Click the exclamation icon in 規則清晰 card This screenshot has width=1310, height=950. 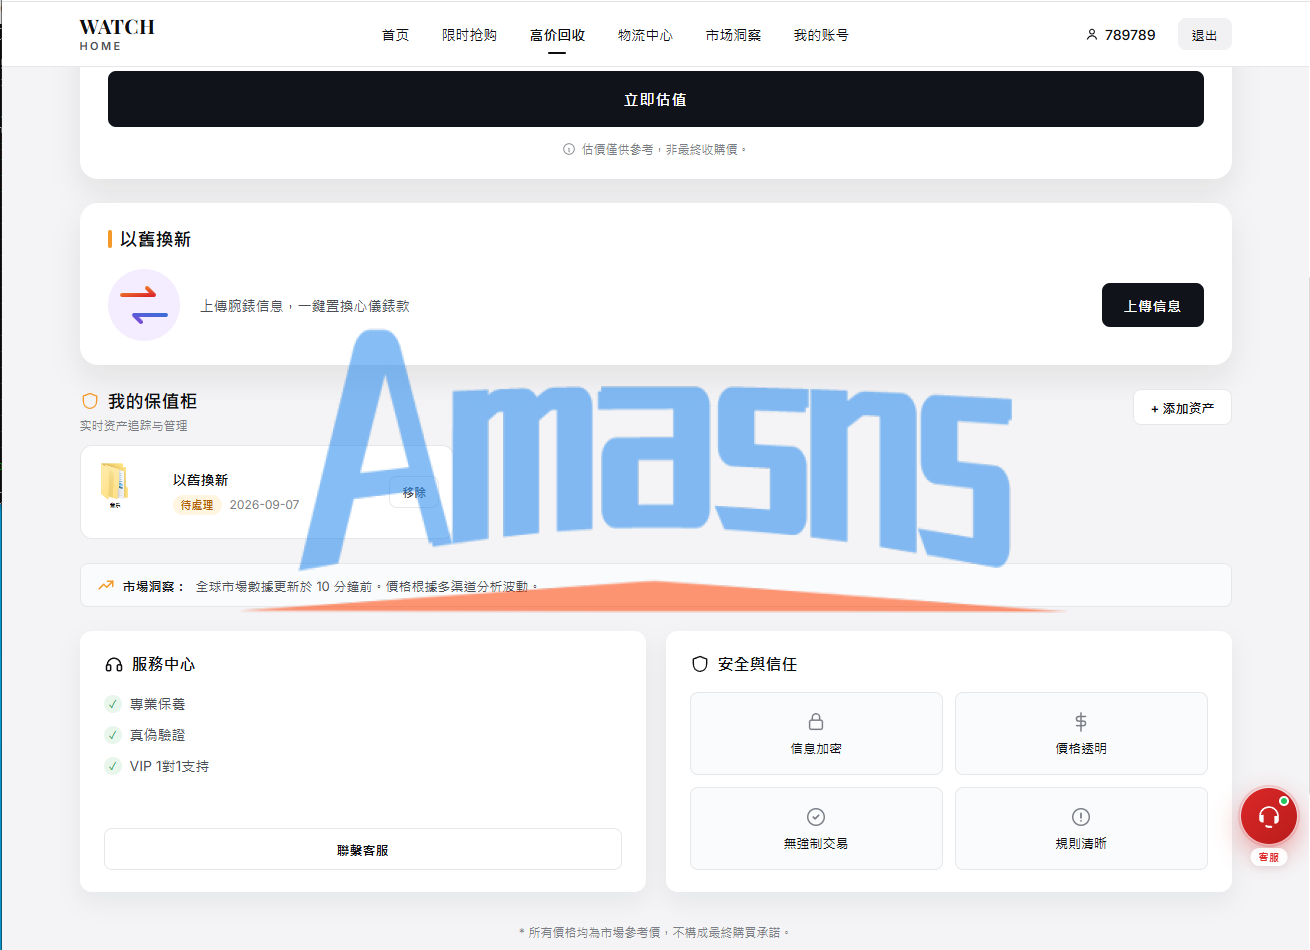(1081, 817)
